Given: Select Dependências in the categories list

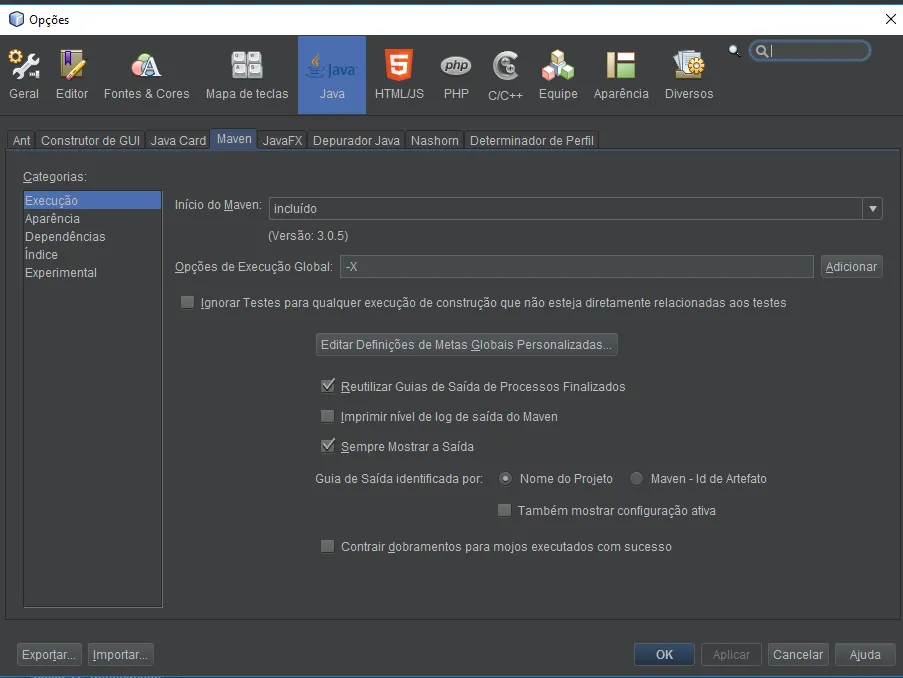Looking at the screenshot, I should 65,237.
